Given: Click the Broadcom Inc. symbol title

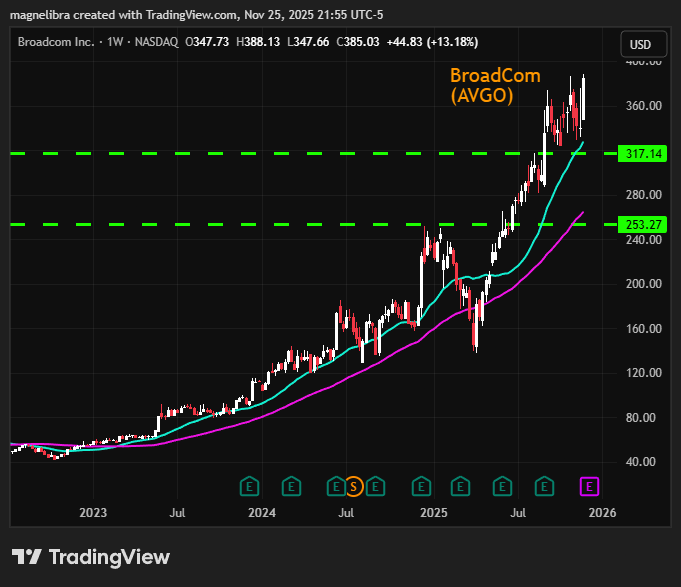Looking at the screenshot, I should 56,42.
